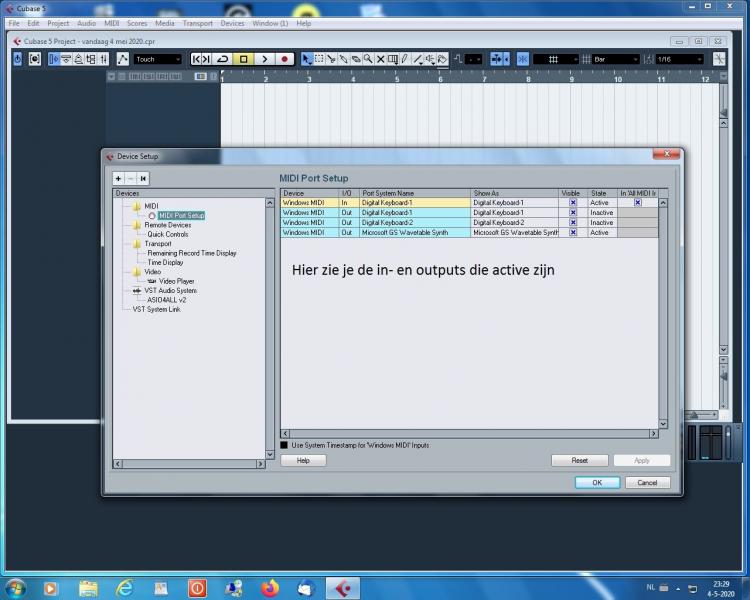The image size is (750, 600).
Task: Open the Touch automation mode dropdown
Action: point(157,59)
